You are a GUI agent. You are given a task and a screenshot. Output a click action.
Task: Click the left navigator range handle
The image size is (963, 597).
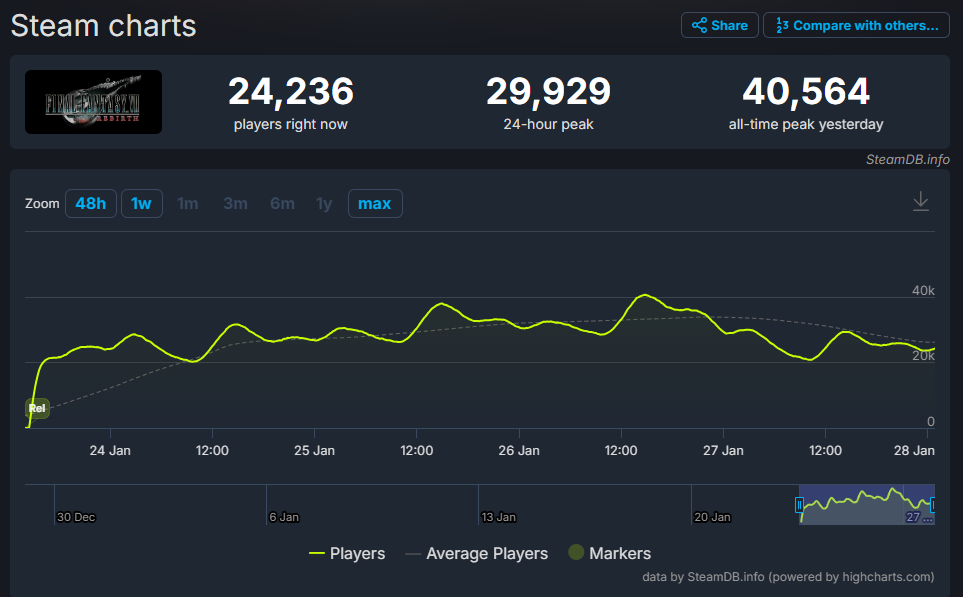[799, 505]
